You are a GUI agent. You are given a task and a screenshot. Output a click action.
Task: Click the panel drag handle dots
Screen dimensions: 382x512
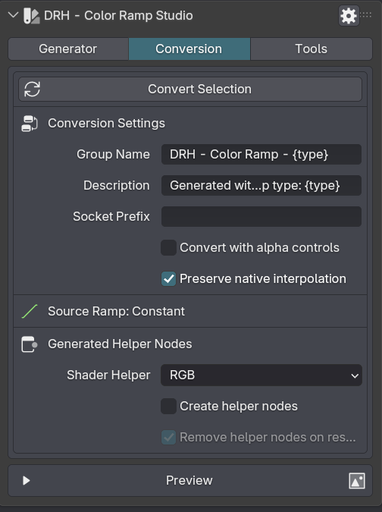point(366,15)
